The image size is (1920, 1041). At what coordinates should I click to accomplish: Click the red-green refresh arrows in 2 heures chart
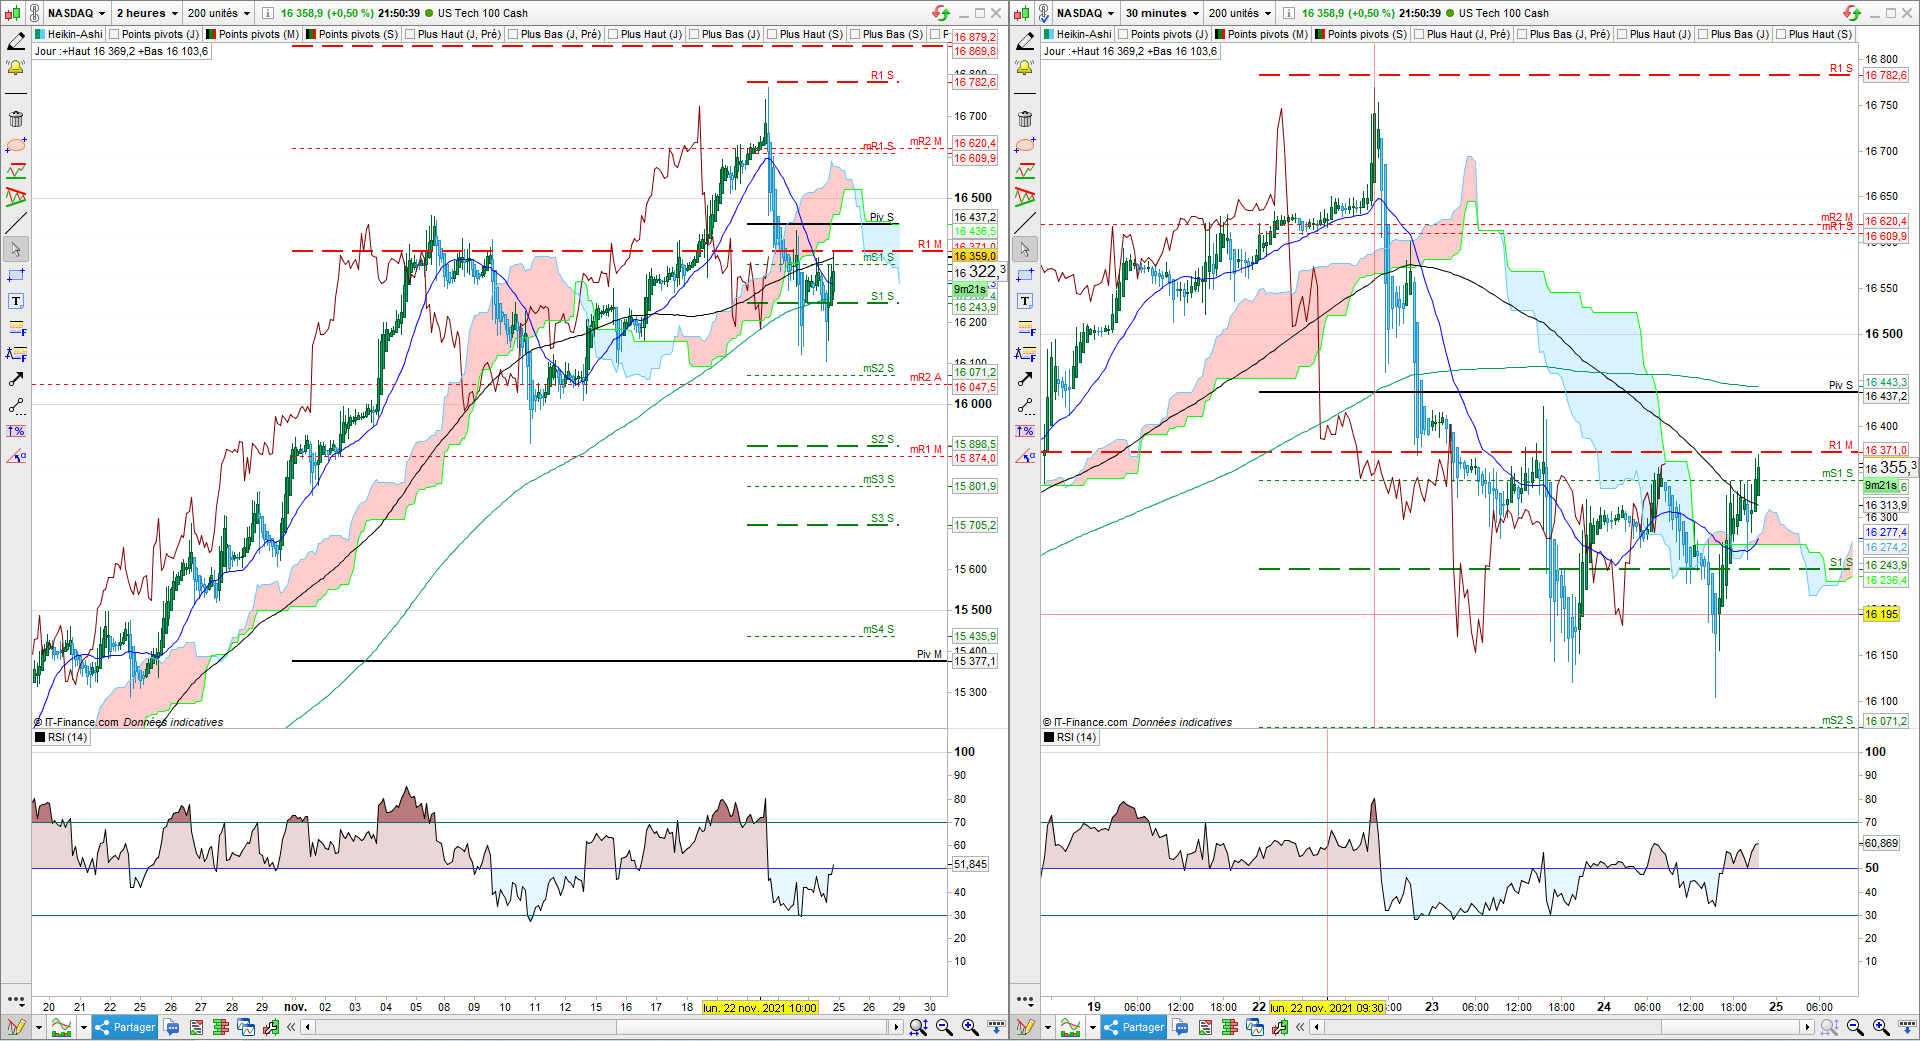tap(941, 13)
